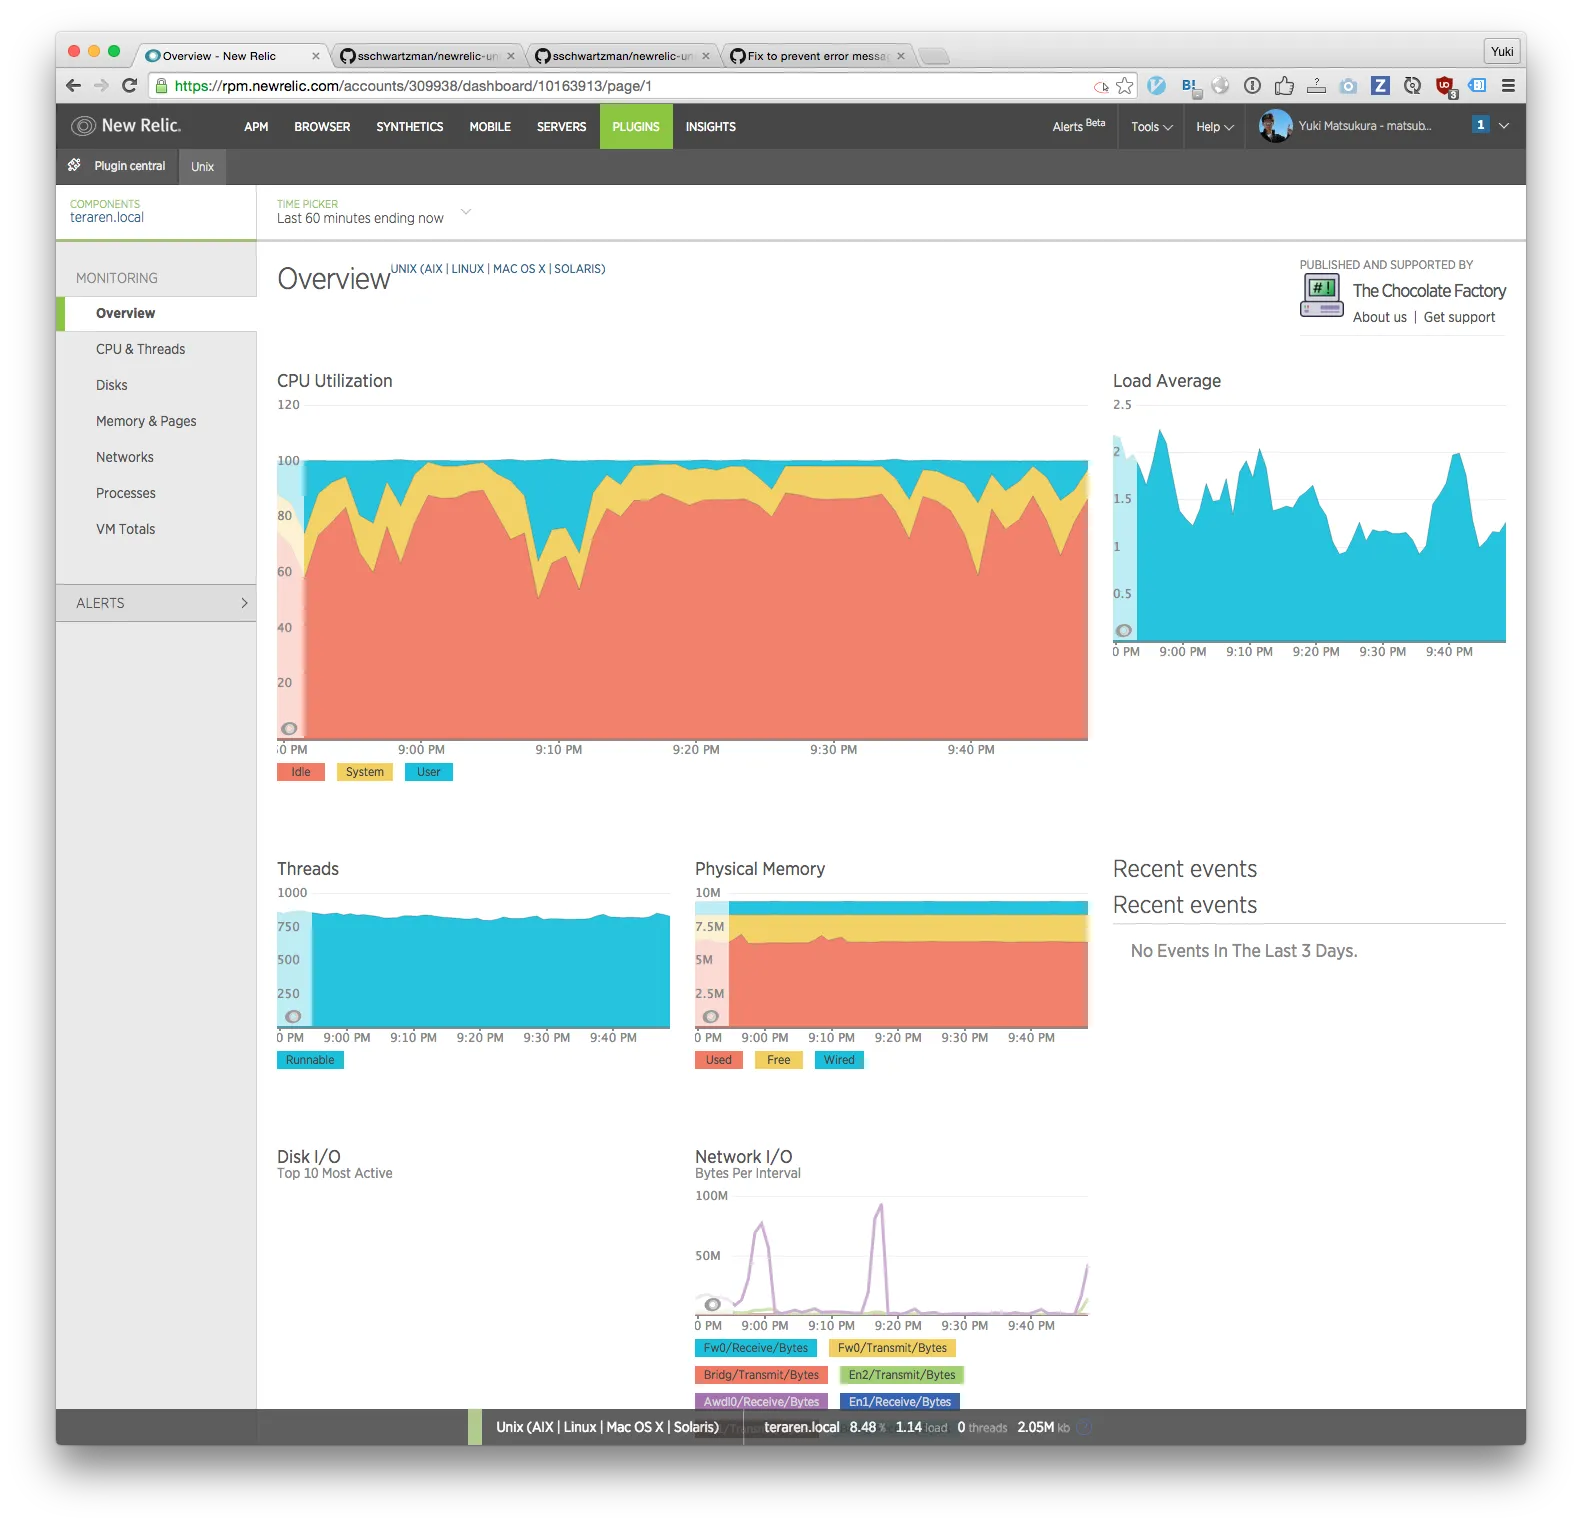
Task: Click the browser address bar
Action: coord(620,86)
